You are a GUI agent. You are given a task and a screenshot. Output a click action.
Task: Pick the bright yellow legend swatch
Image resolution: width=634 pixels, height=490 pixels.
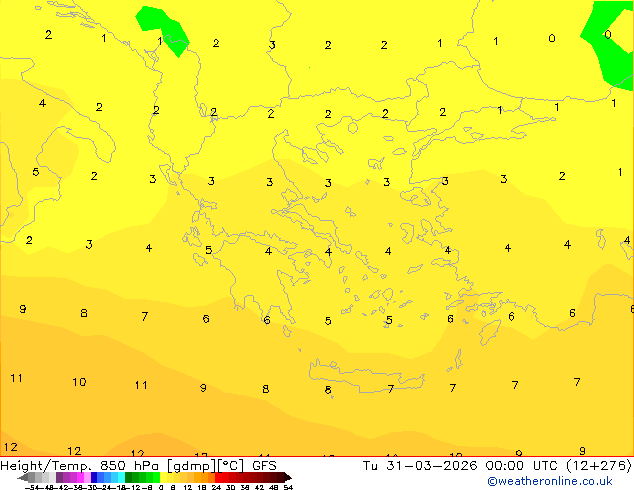click(163, 477)
